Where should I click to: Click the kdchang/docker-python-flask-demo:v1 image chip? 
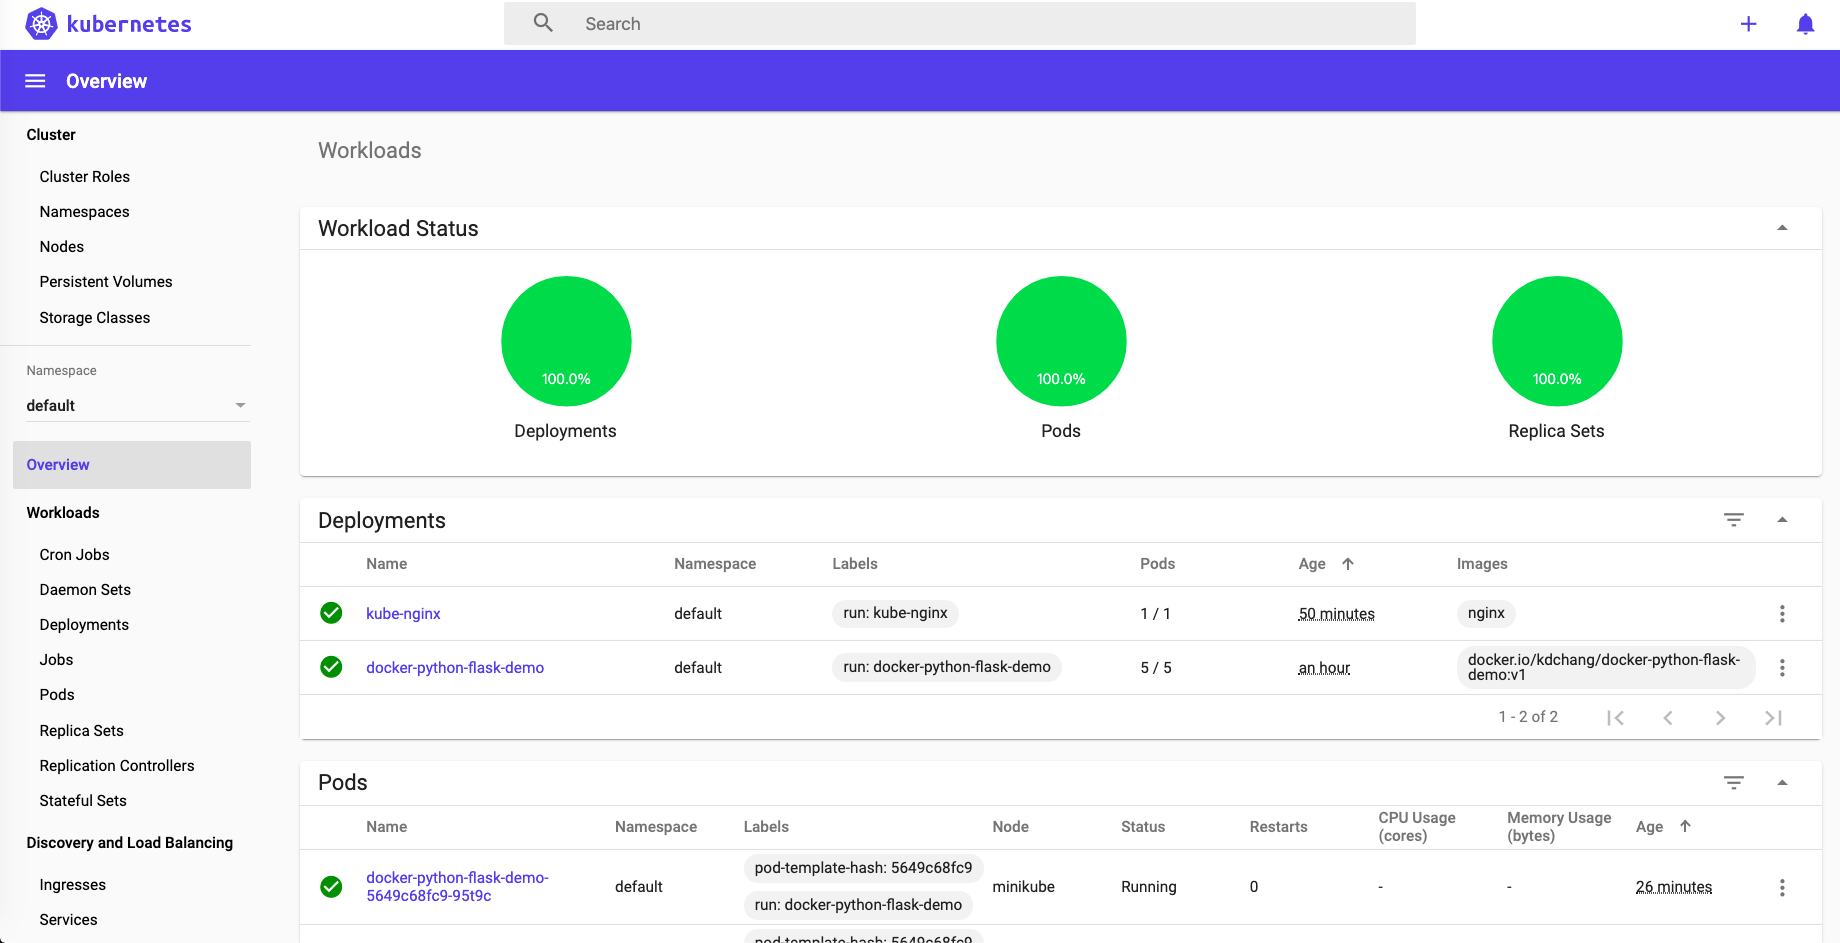click(1606, 667)
